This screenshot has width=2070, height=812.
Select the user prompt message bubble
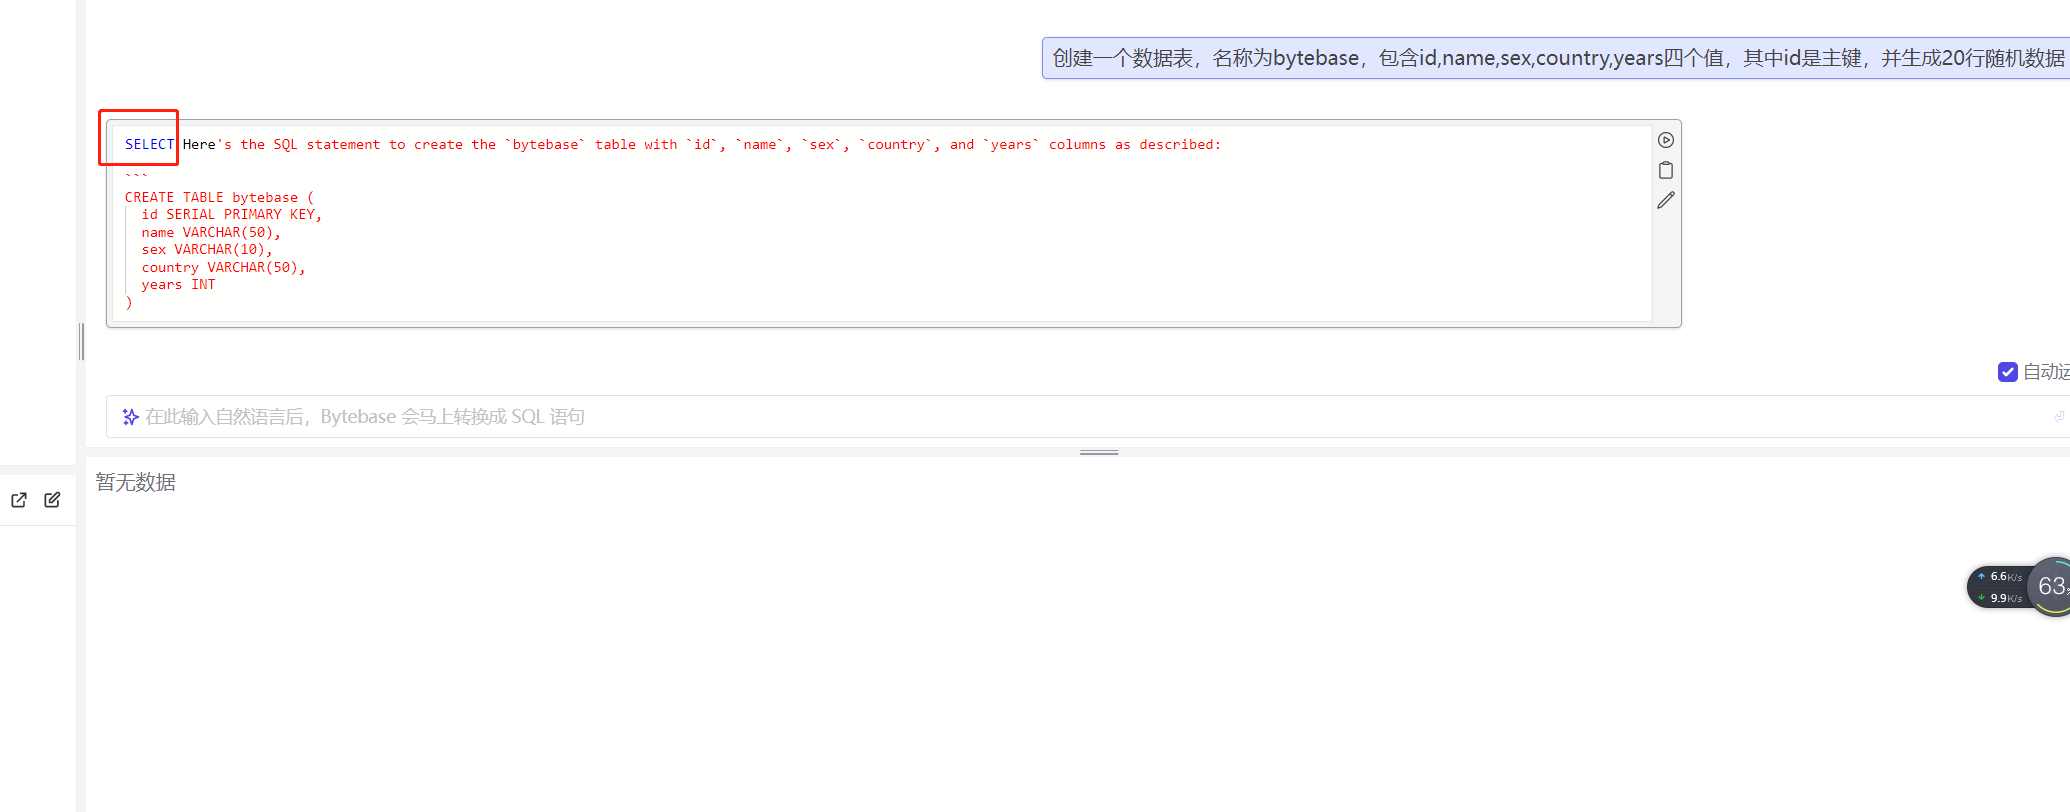point(1556,58)
